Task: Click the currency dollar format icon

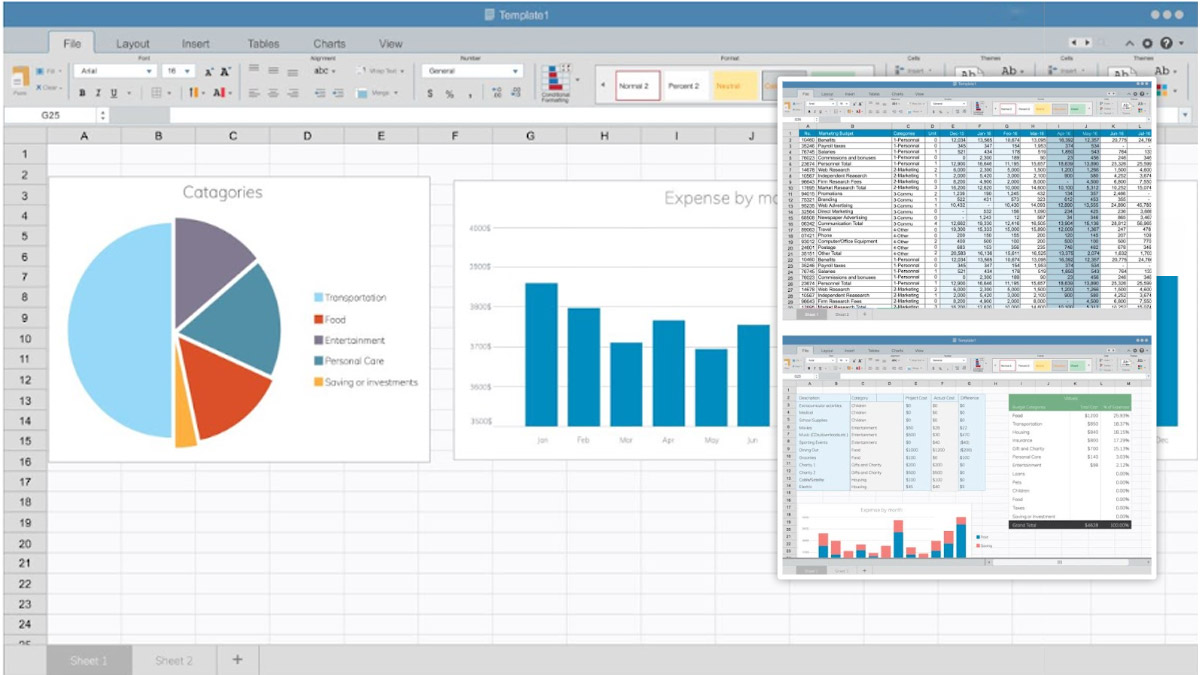Action: point(430,93)
